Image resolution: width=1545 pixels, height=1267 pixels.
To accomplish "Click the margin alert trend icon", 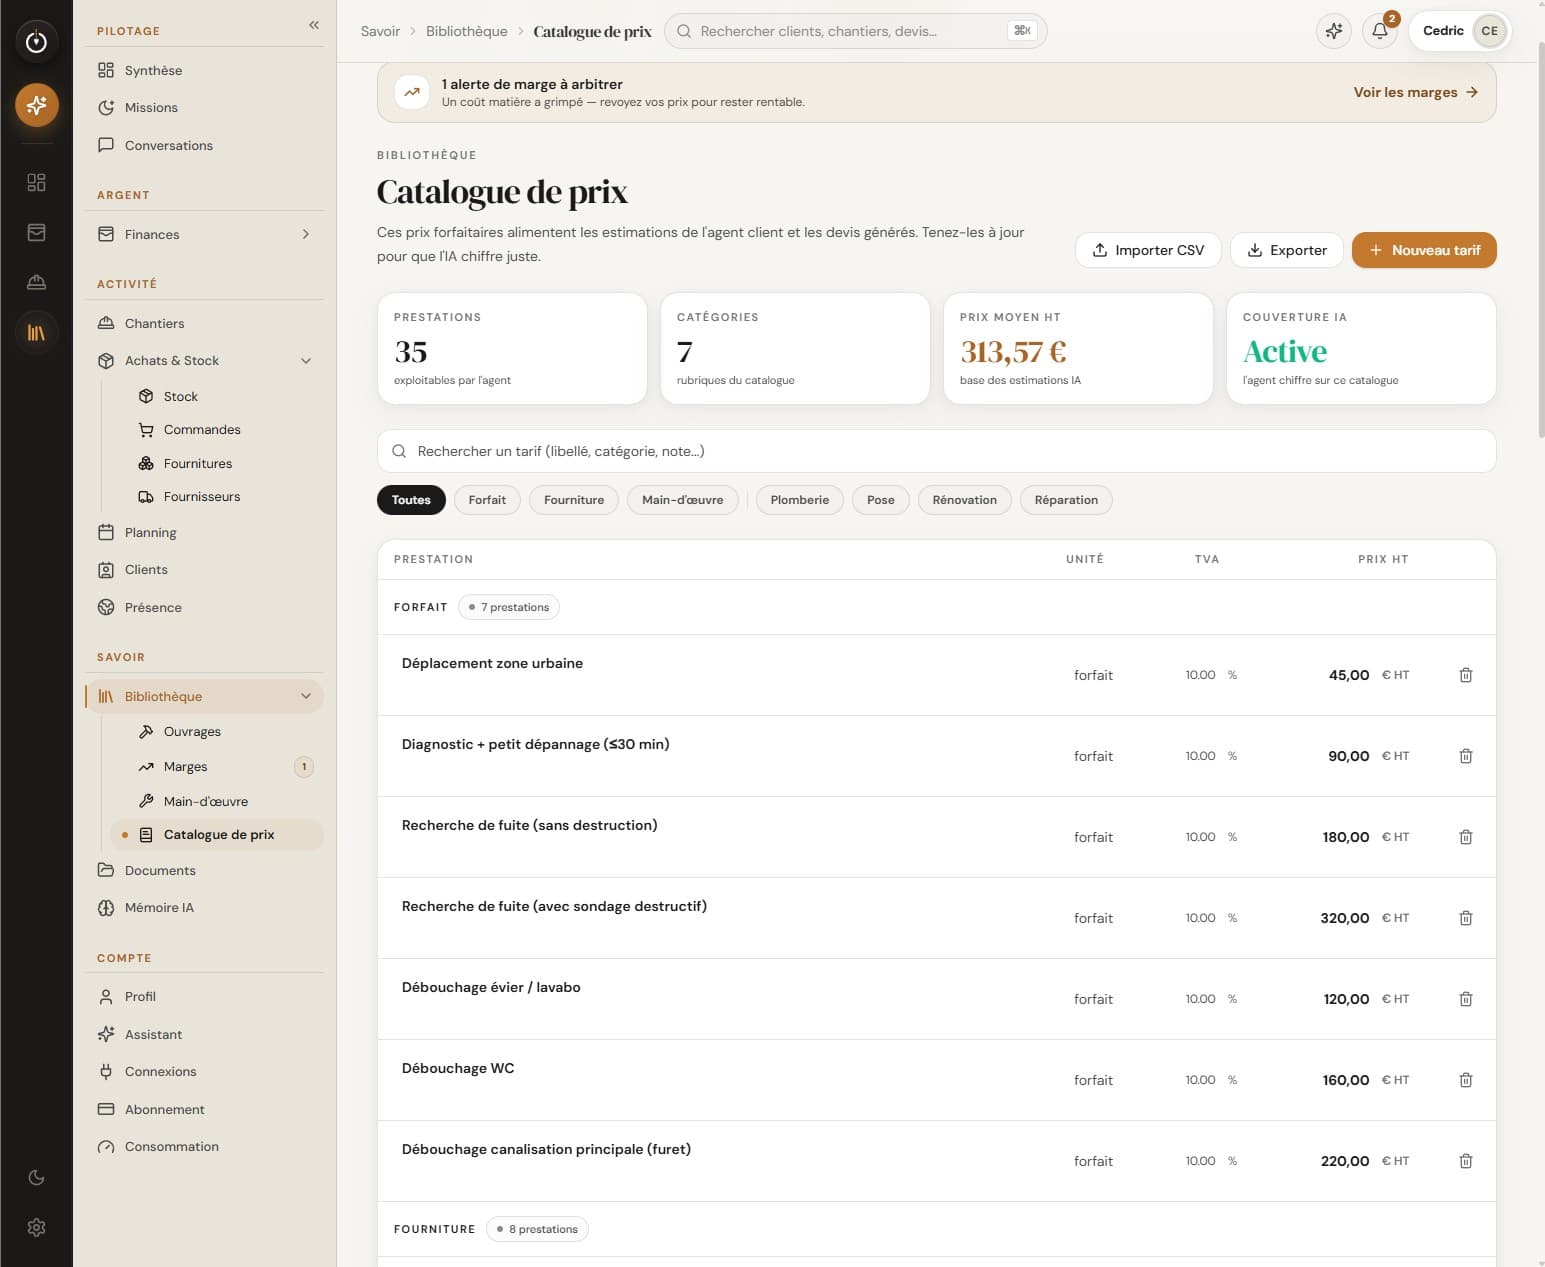I will [x=411, y=92].
